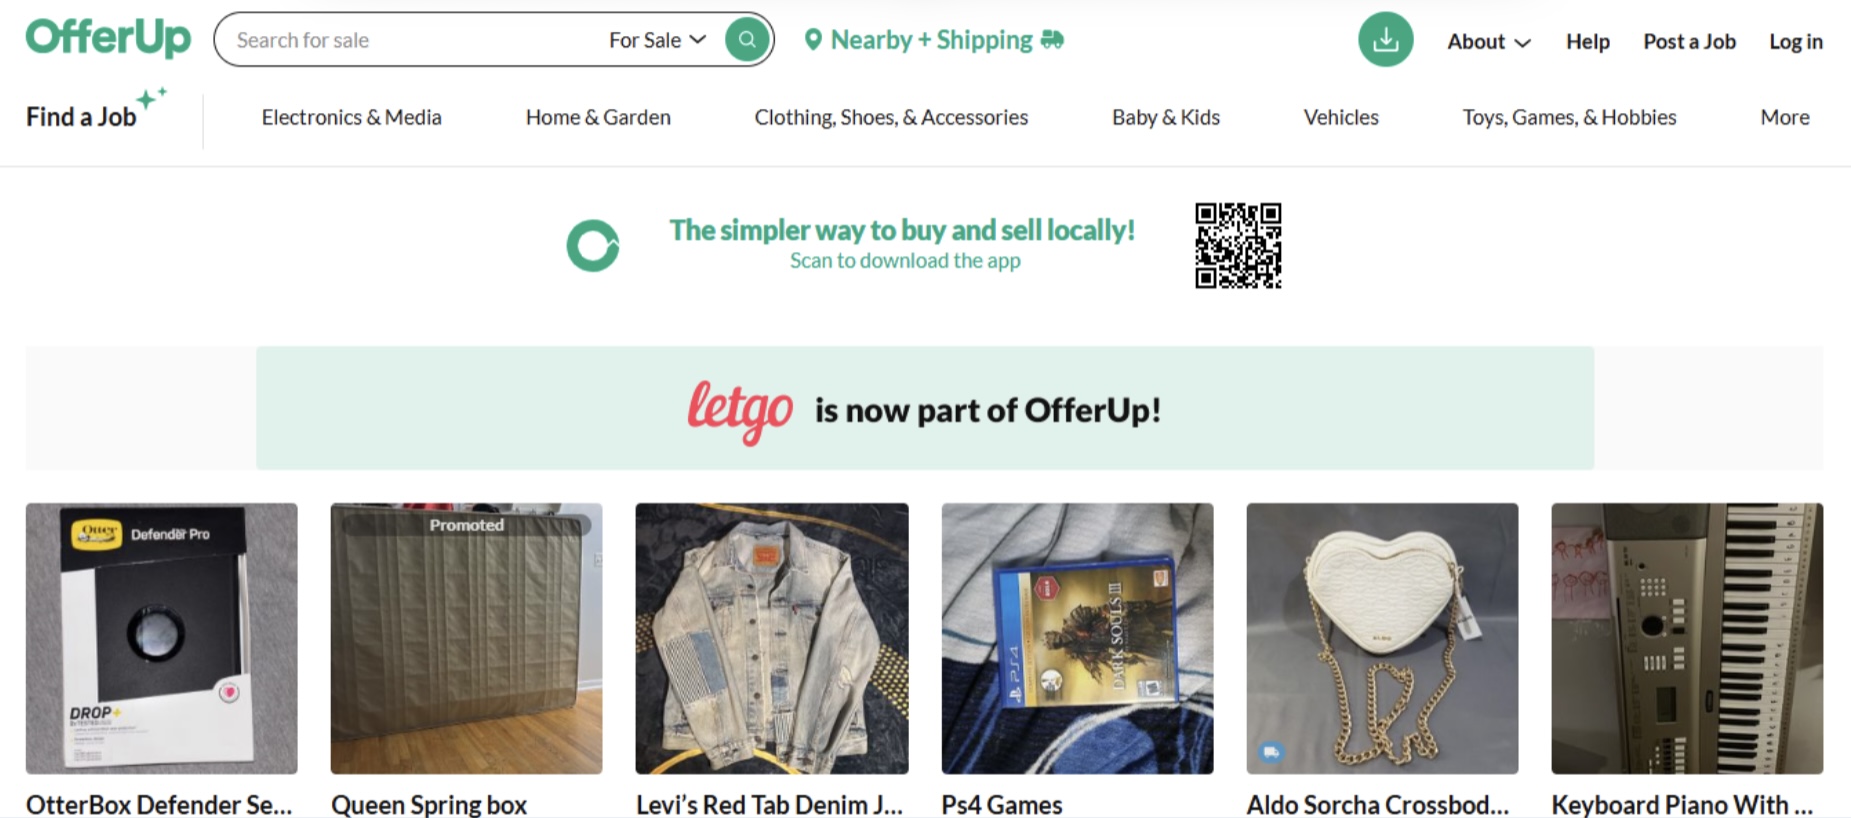Click the OfferUp logo
The image size is (1851, 818).
click(107, 38)
